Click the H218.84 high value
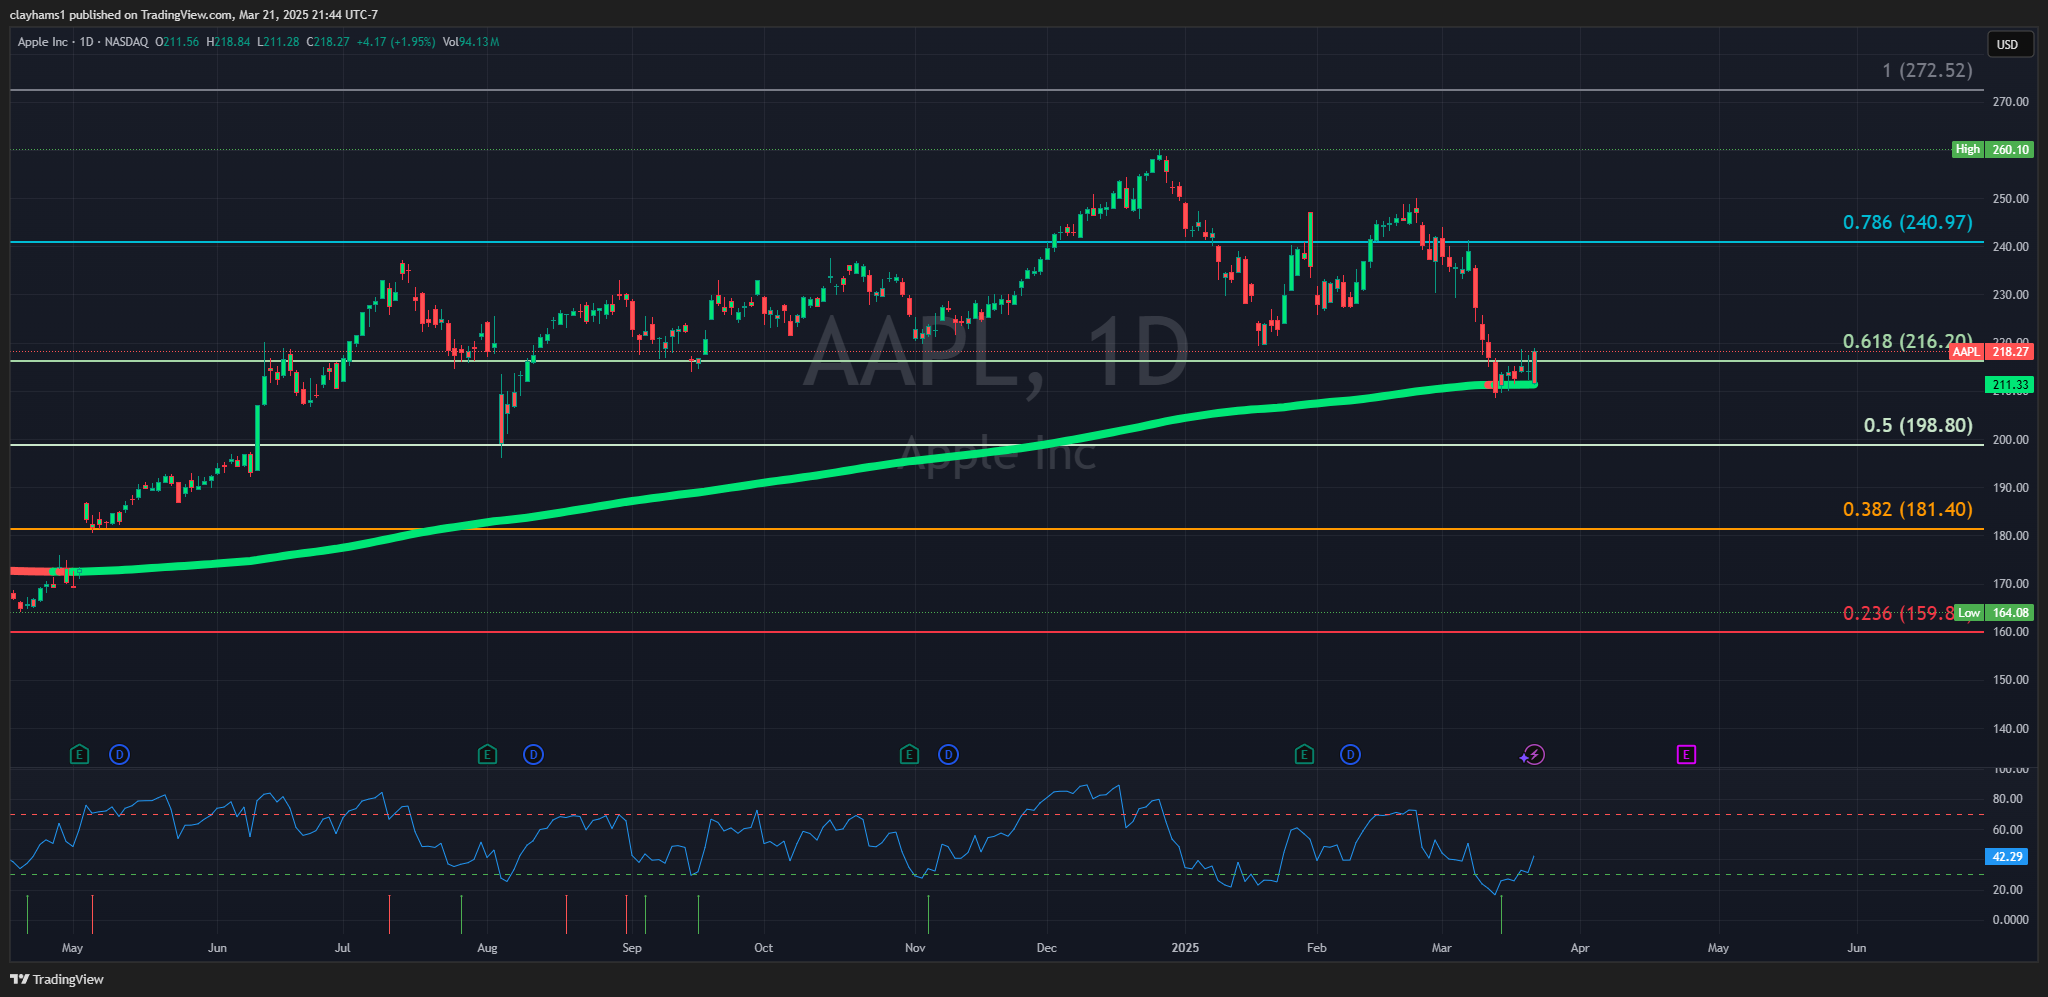This screenshot has width=2048, height=997. [x=228, y=42]
